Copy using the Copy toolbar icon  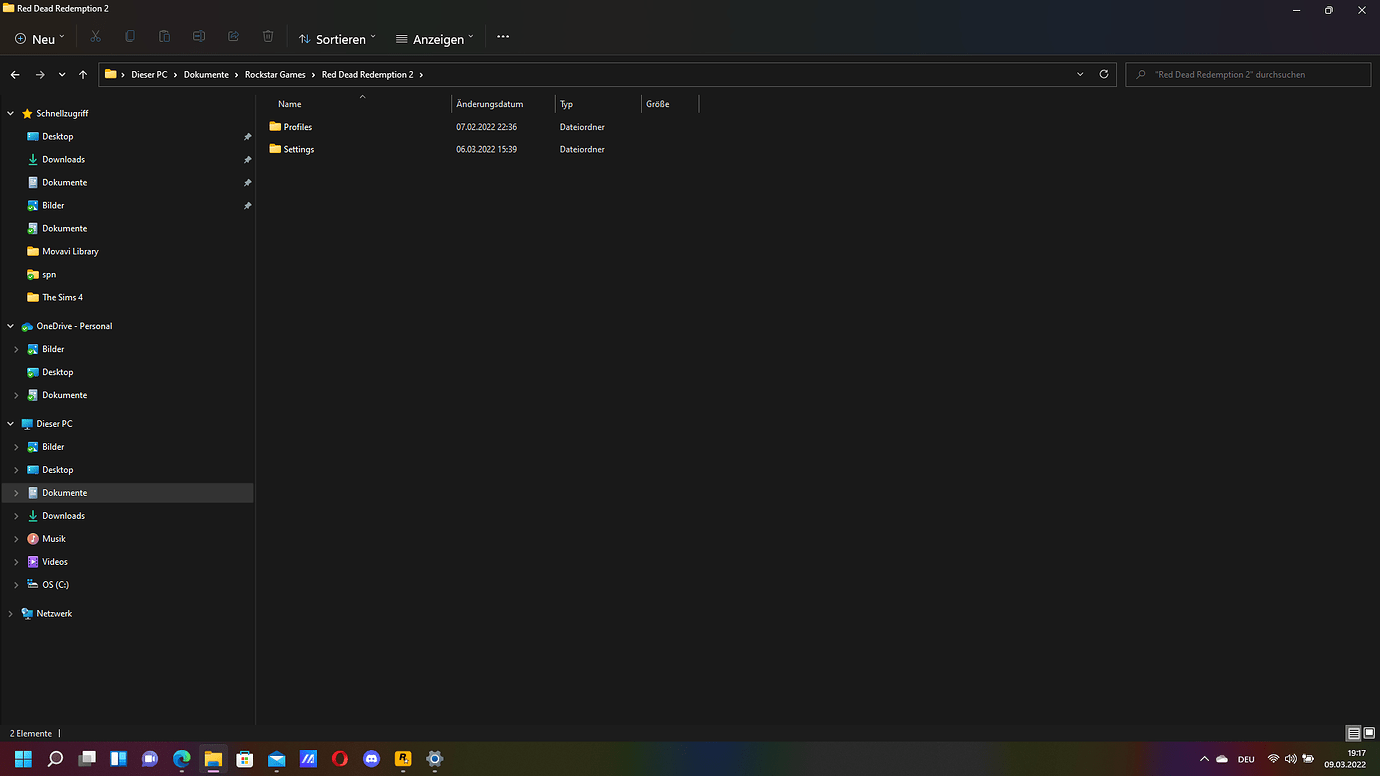click(x=130, y=36)
